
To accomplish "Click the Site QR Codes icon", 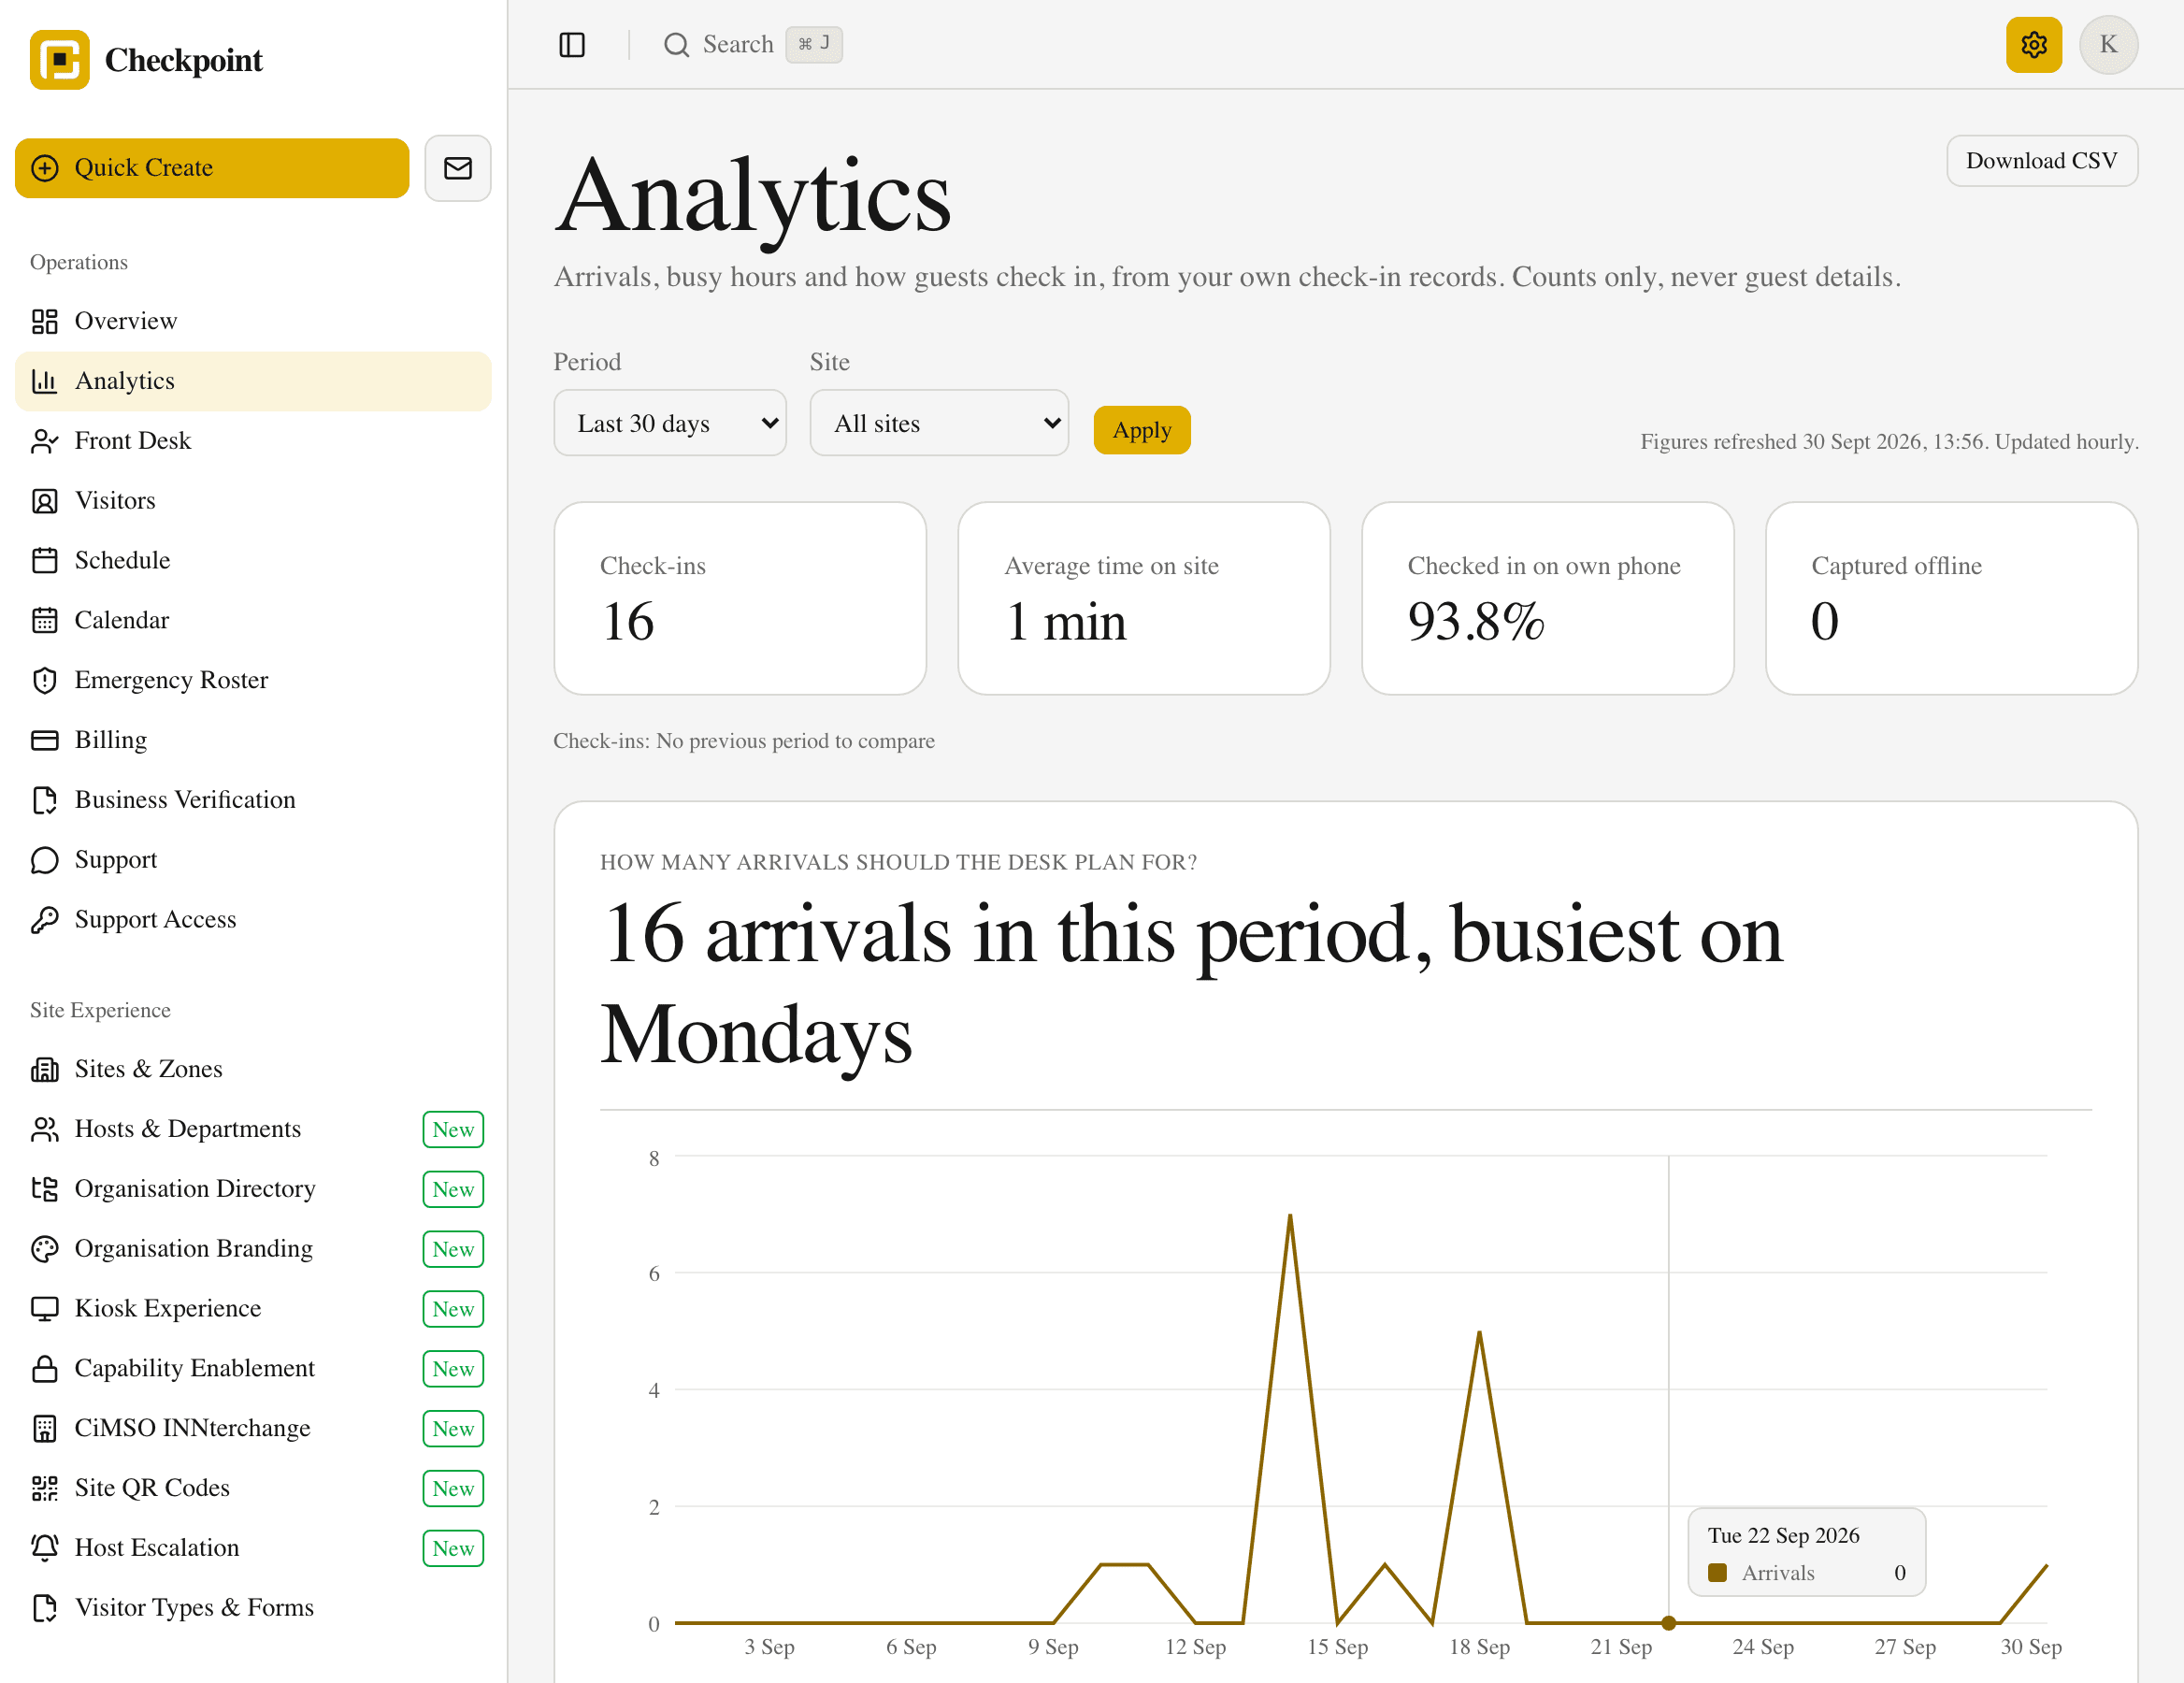I will tap(45, 1488).
